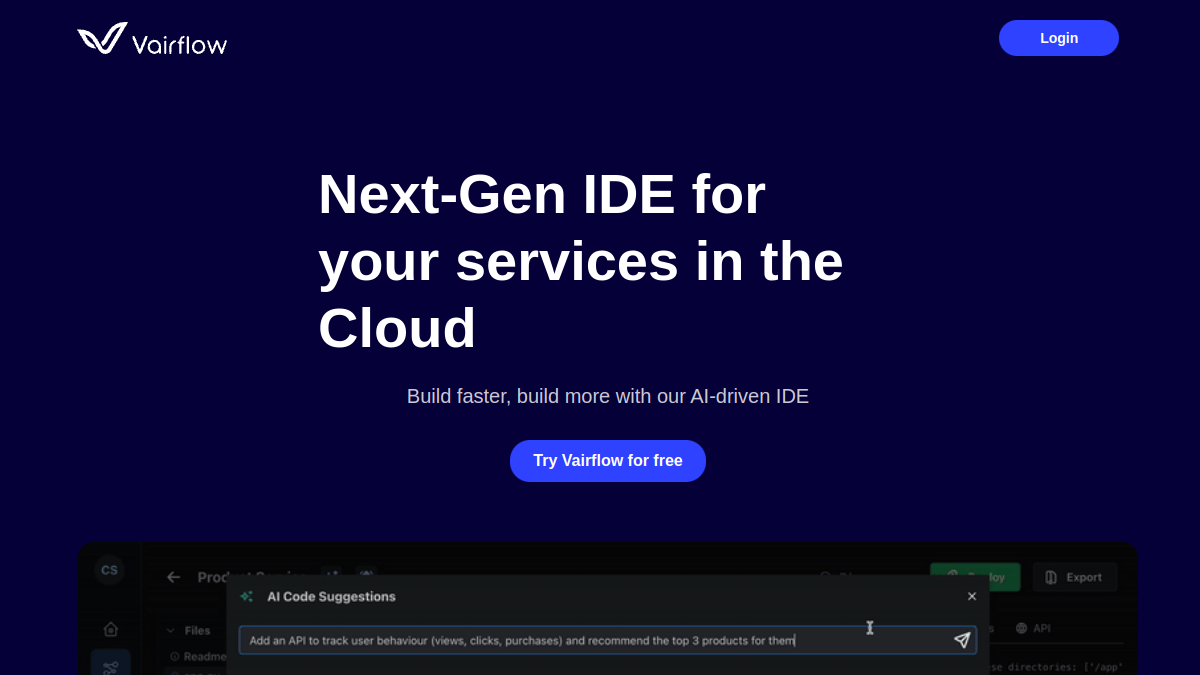The image size is (1200, 675).
Task: Collapse the Files section chevron
Action: coord(171,631)
